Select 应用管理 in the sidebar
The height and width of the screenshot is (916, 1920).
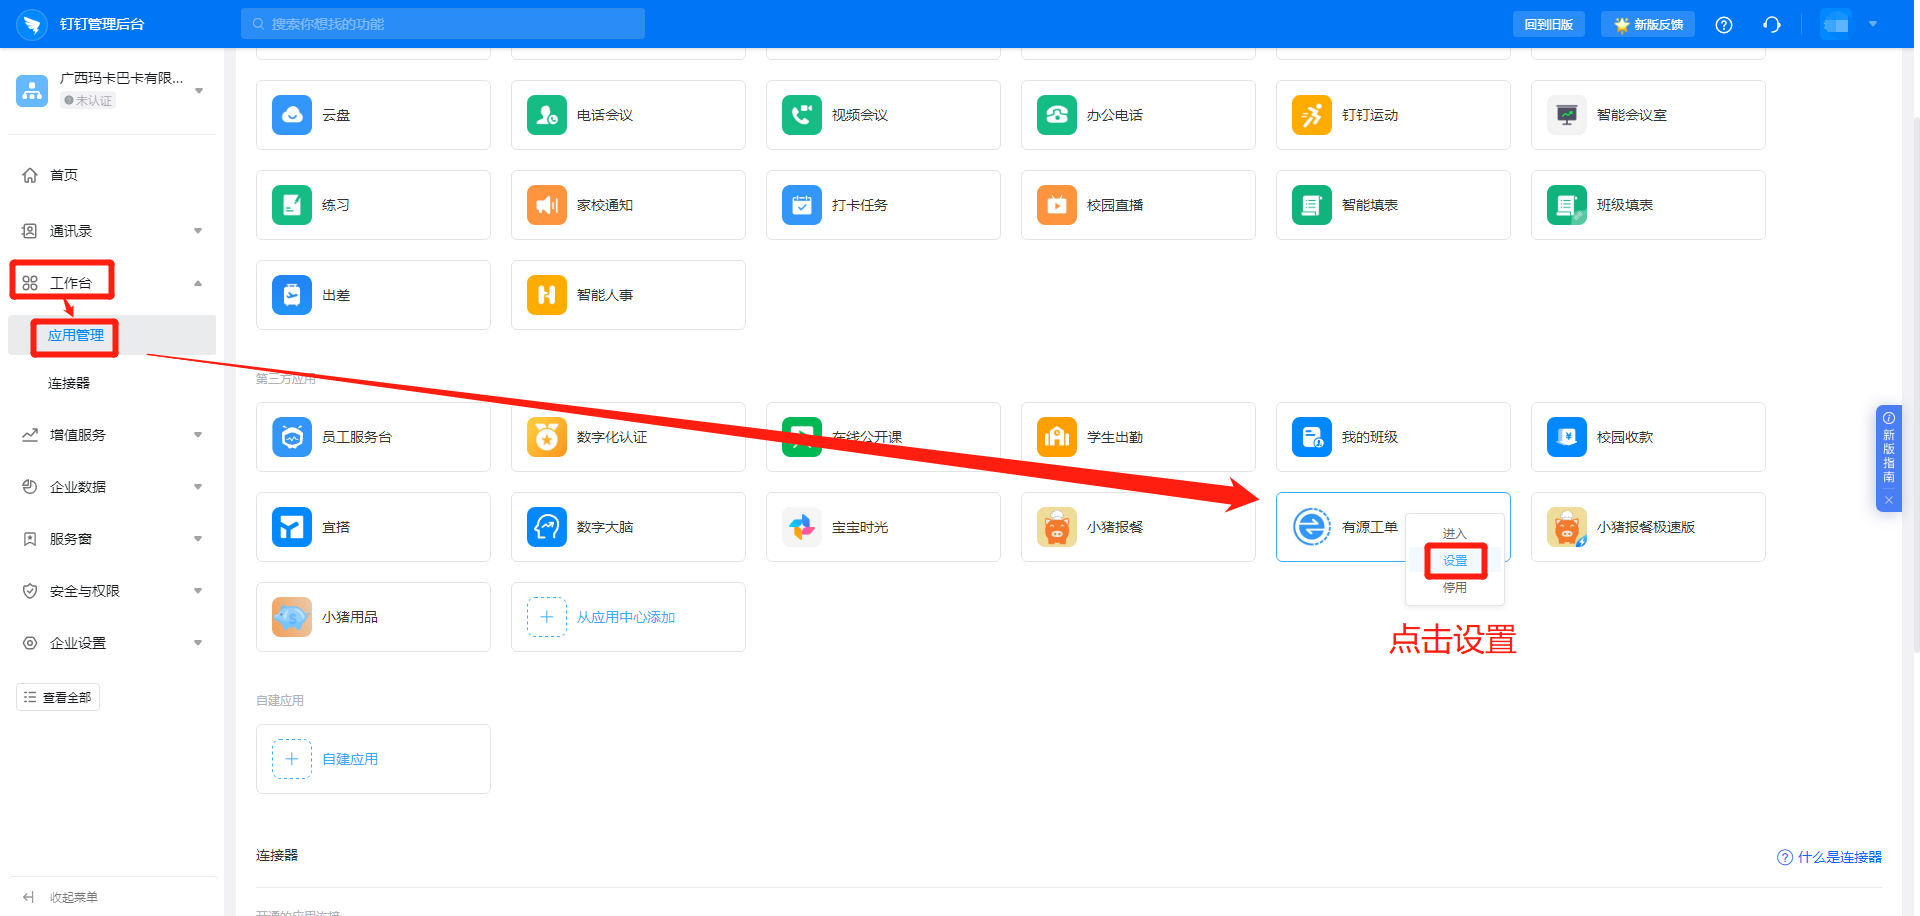112,335
